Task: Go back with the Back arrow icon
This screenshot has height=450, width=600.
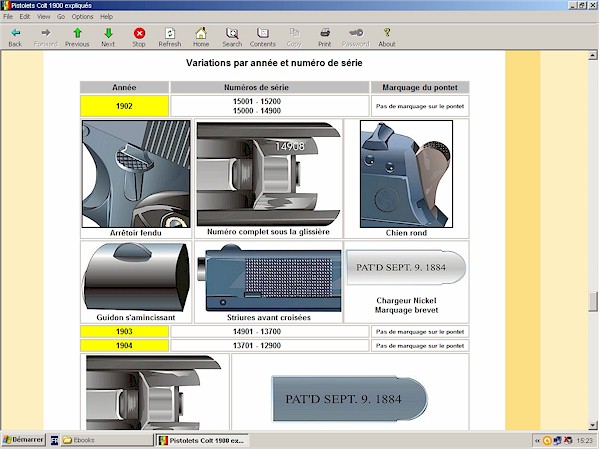Action: tap(15, 33)
